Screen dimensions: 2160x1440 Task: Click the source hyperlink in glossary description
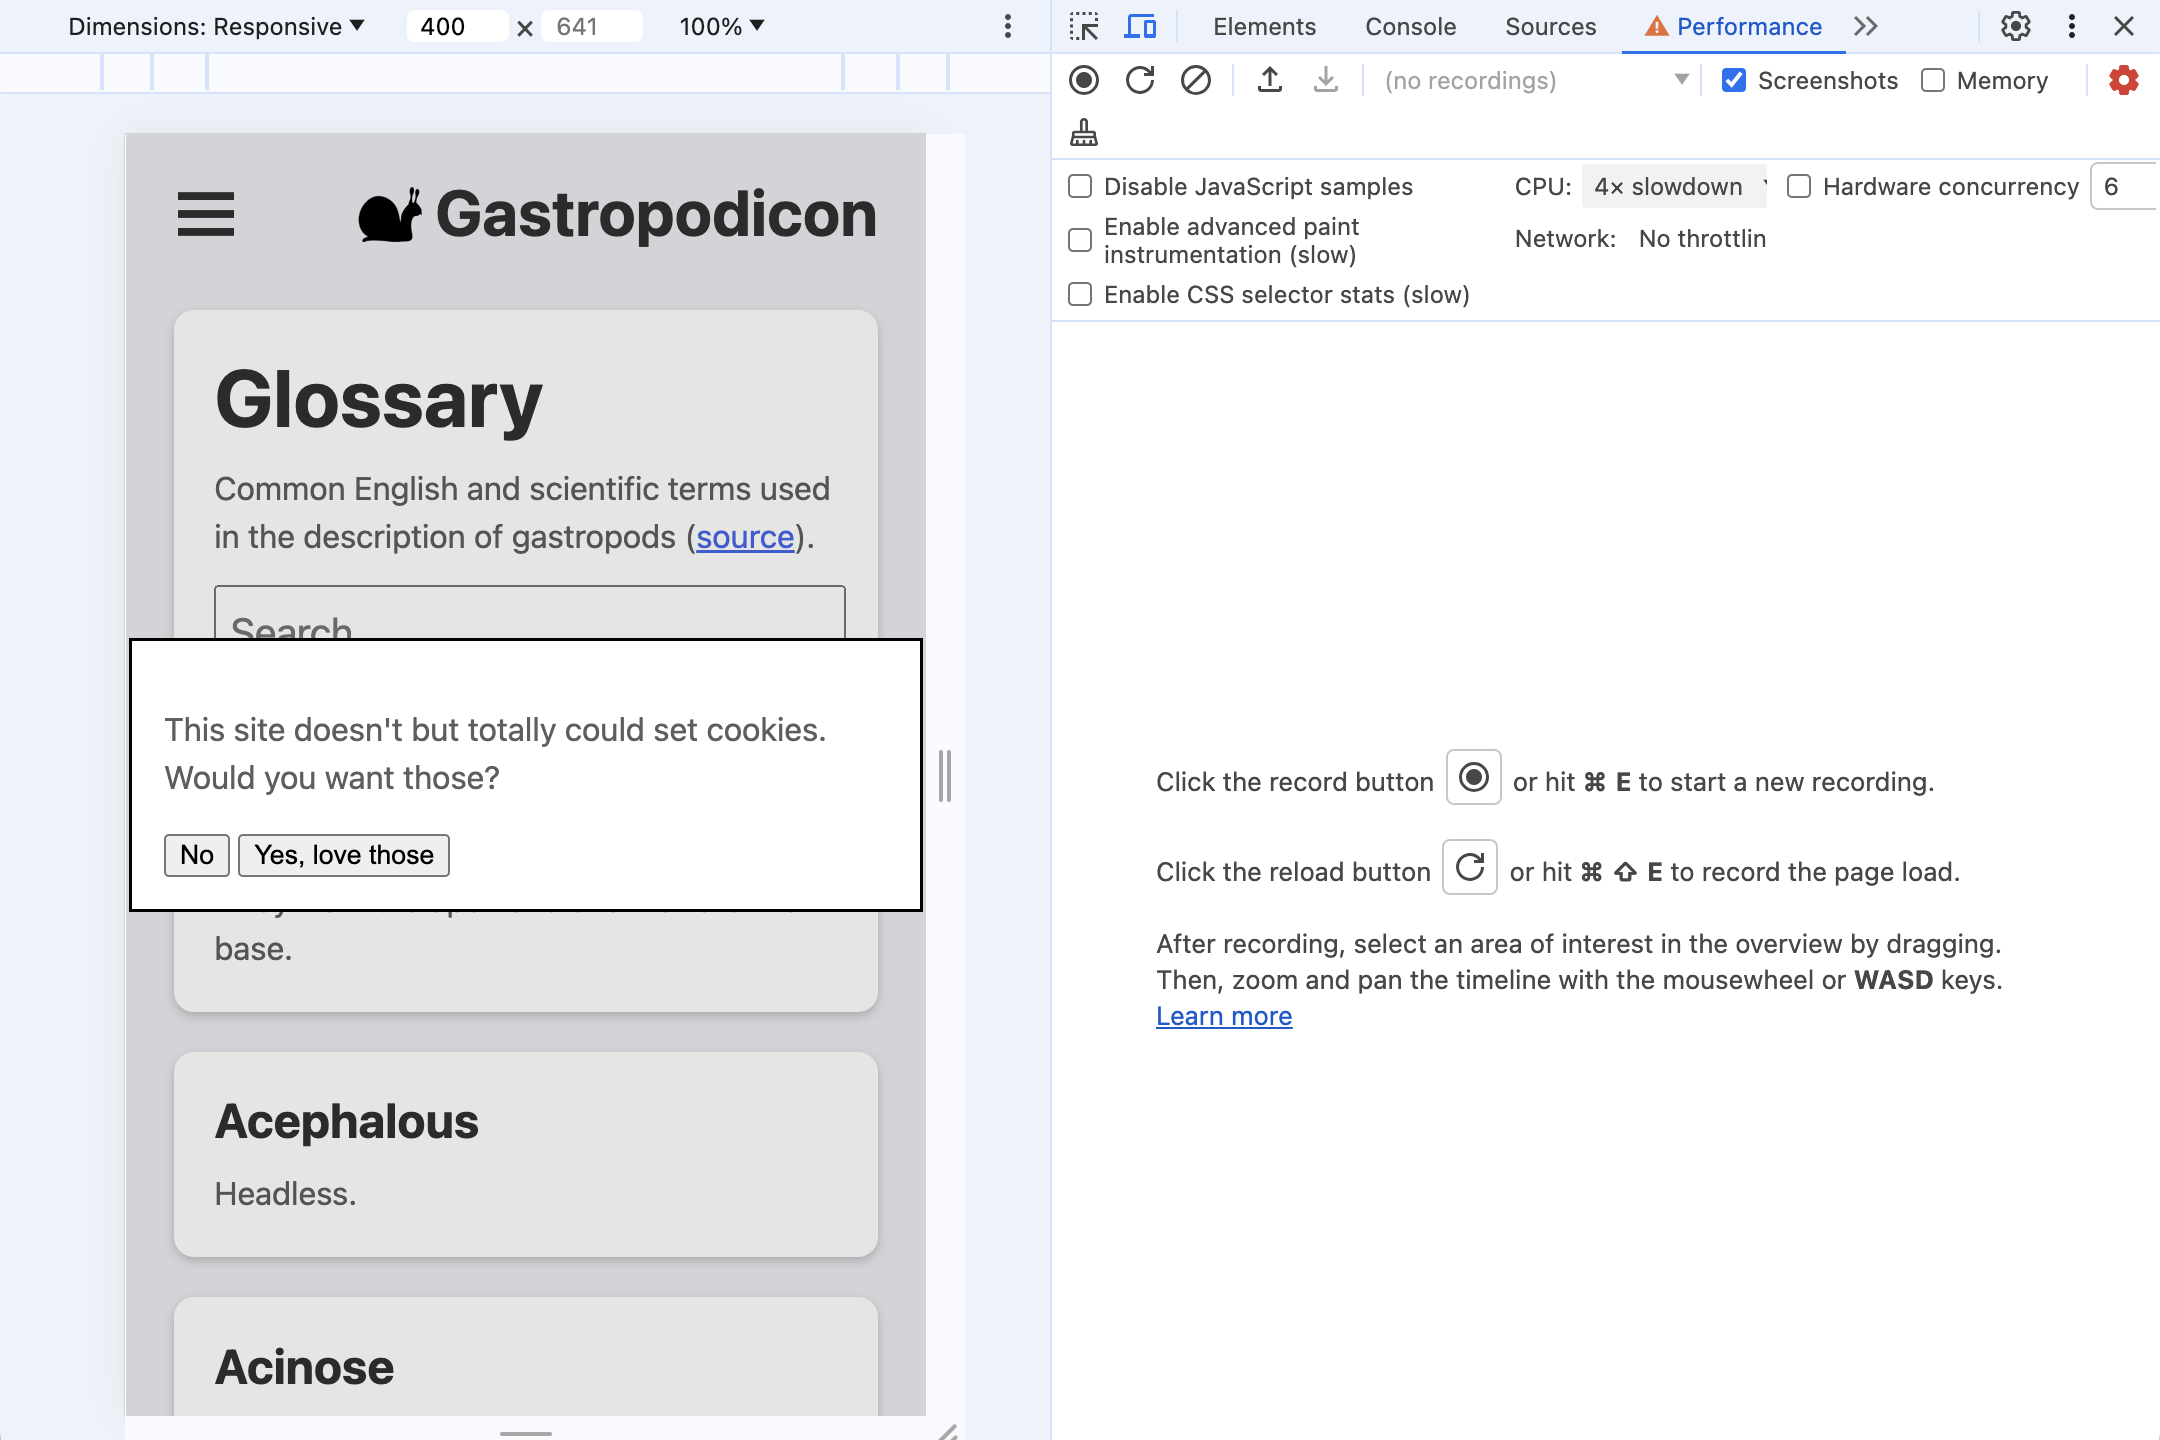coord(746,535)
